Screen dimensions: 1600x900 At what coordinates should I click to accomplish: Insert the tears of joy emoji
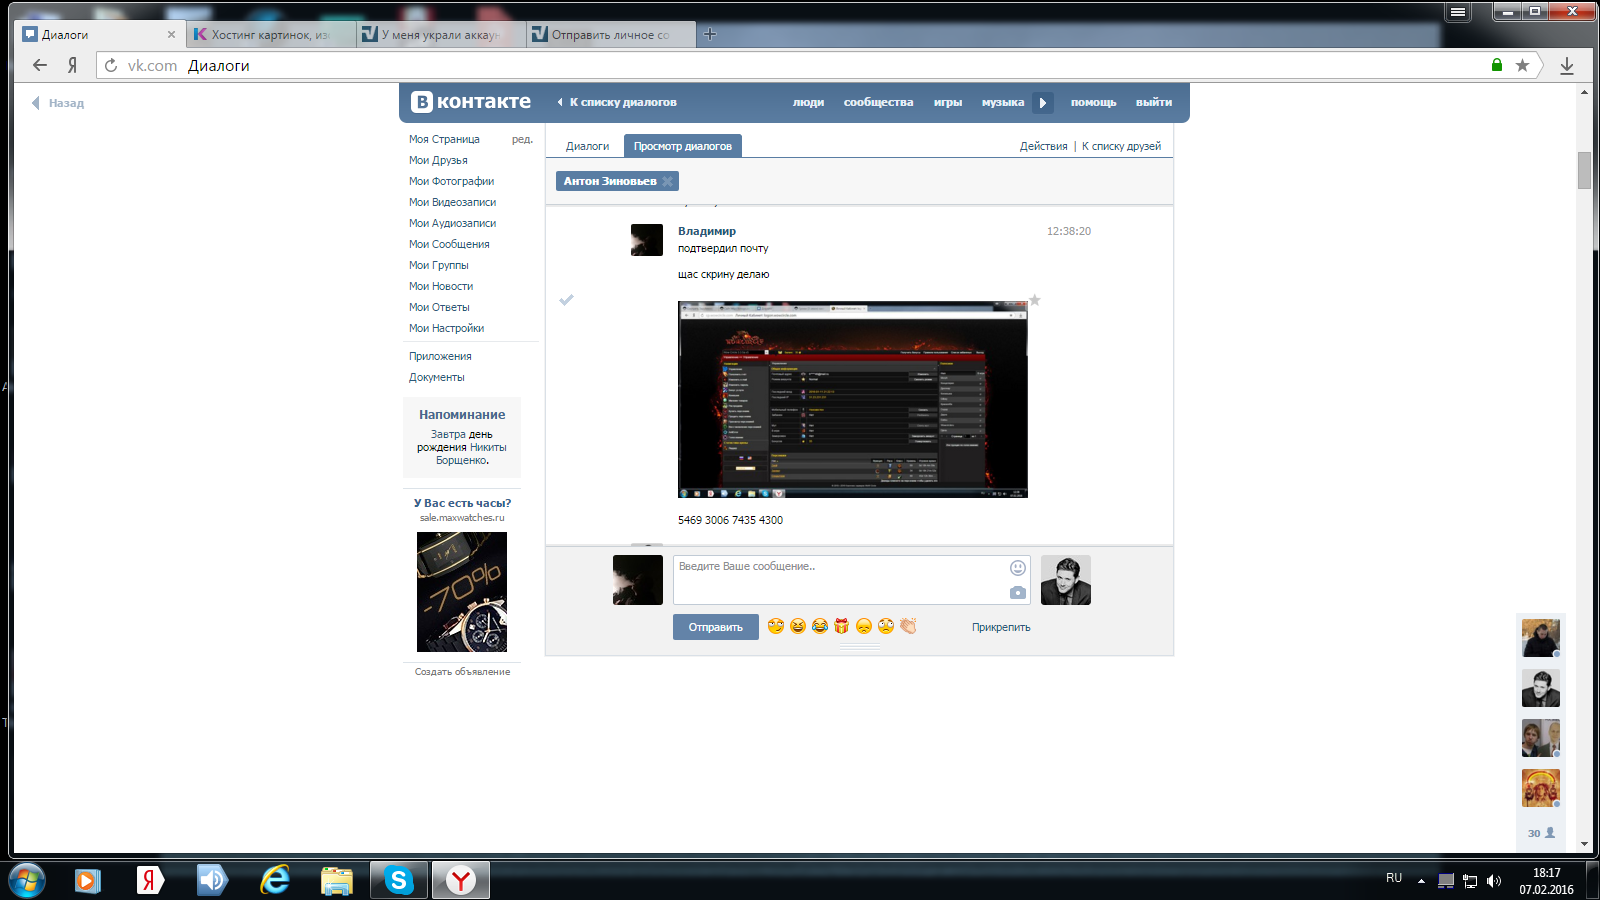point(820,626)
